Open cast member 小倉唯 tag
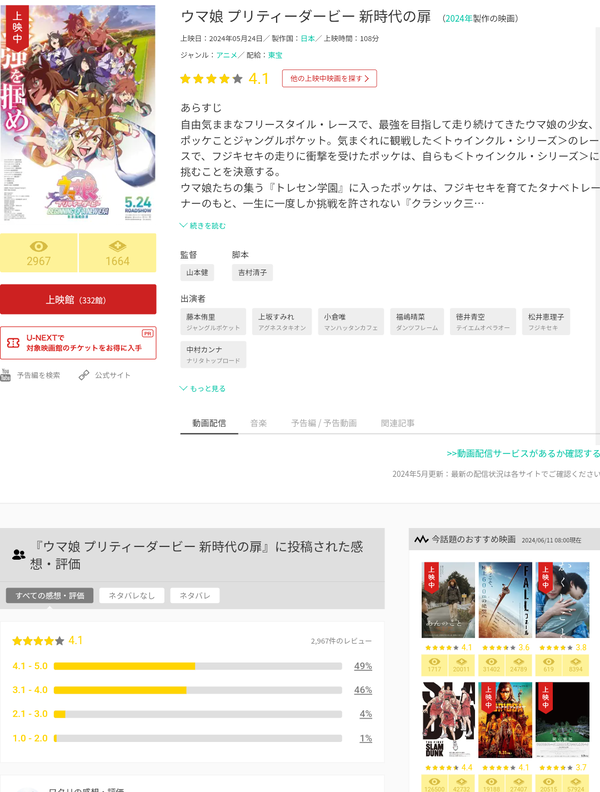The width and height of the screenshot is (600, 792). pos(351,322)
